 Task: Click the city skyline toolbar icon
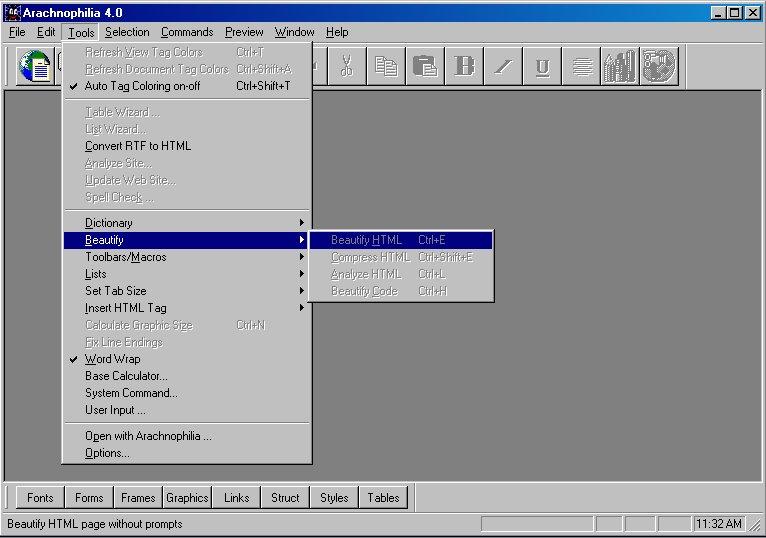pyautogui.click(x=620, y=66)
